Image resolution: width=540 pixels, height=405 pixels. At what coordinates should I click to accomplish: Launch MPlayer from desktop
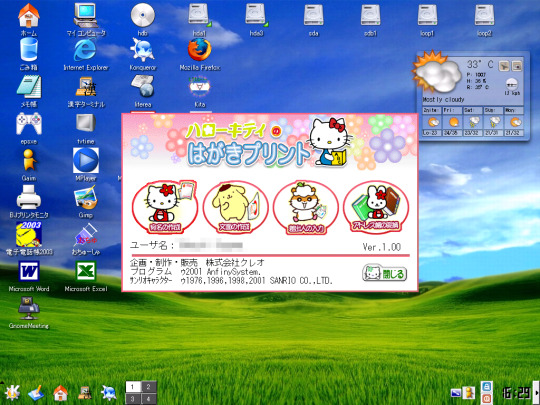tap(86, 165)
